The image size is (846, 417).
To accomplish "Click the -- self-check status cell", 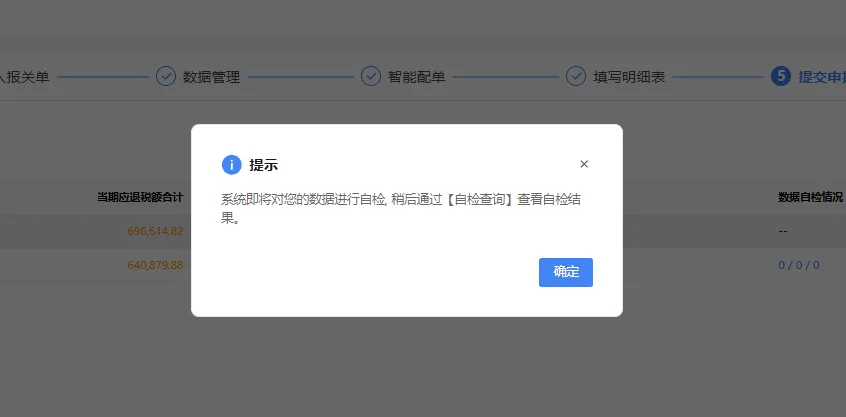I will point(783,231).
